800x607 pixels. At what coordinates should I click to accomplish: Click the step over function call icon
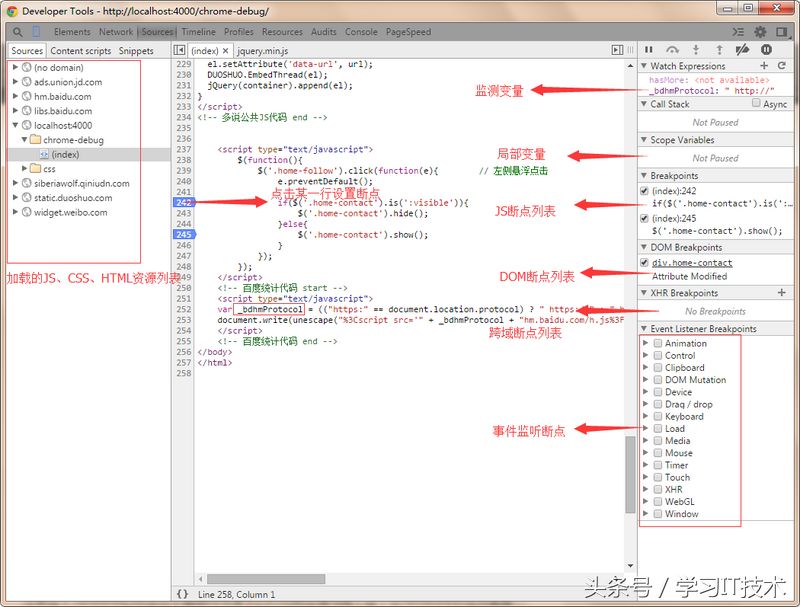[x=672, y=49]
